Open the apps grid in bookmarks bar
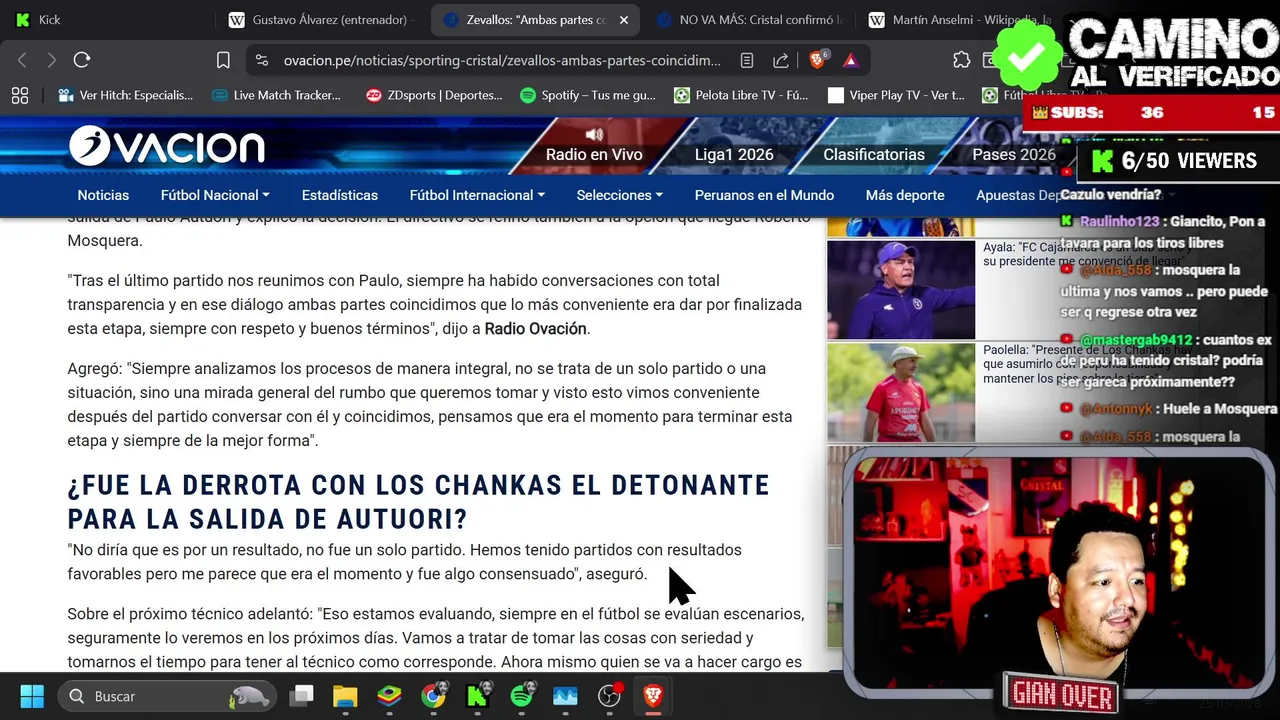1280x720 pixels. (19, 95)
